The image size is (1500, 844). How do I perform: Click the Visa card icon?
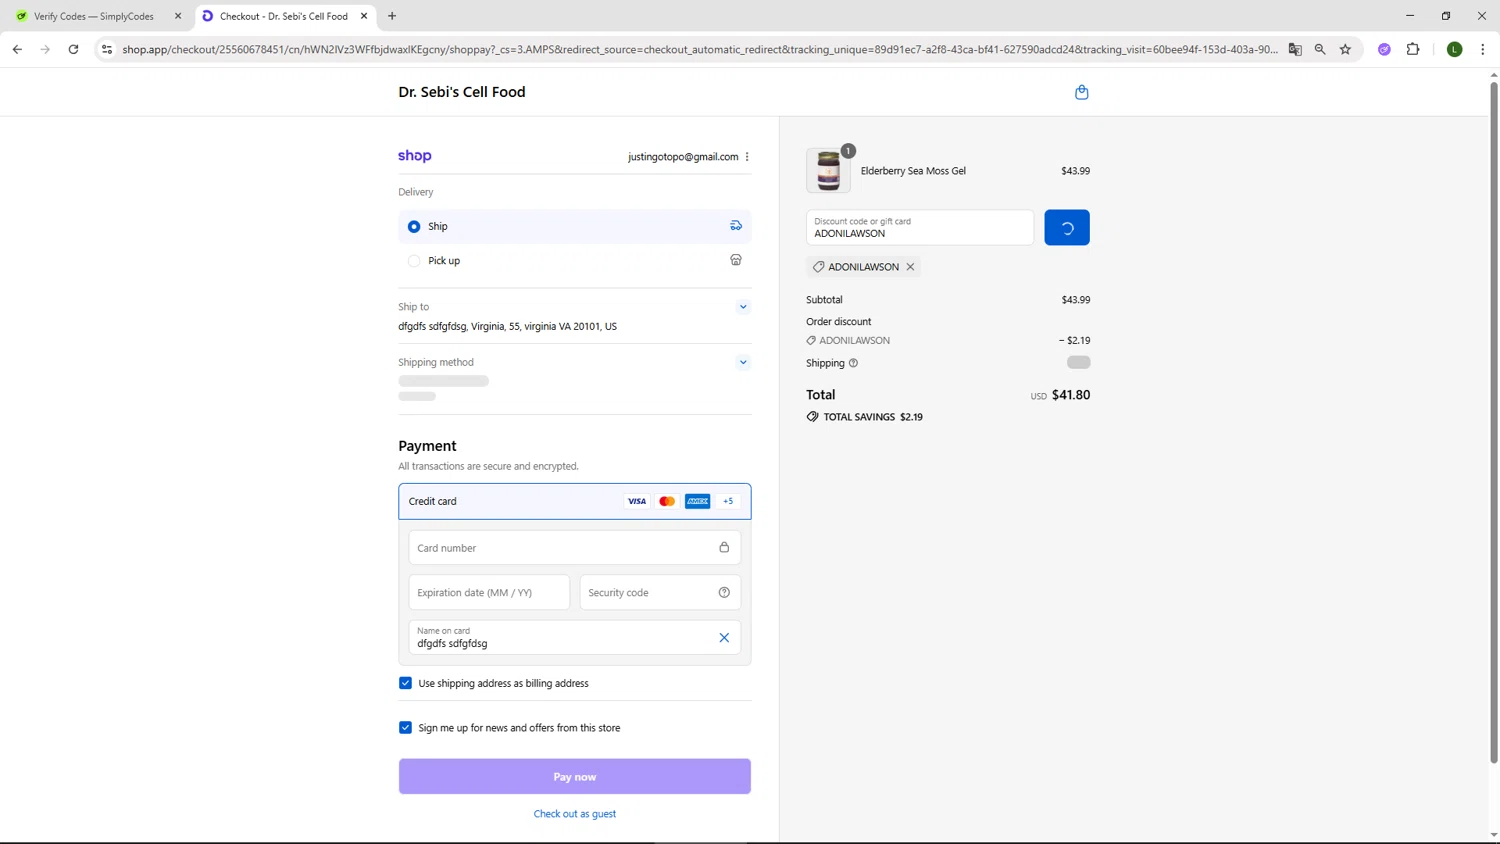click(x=637, y=502)
